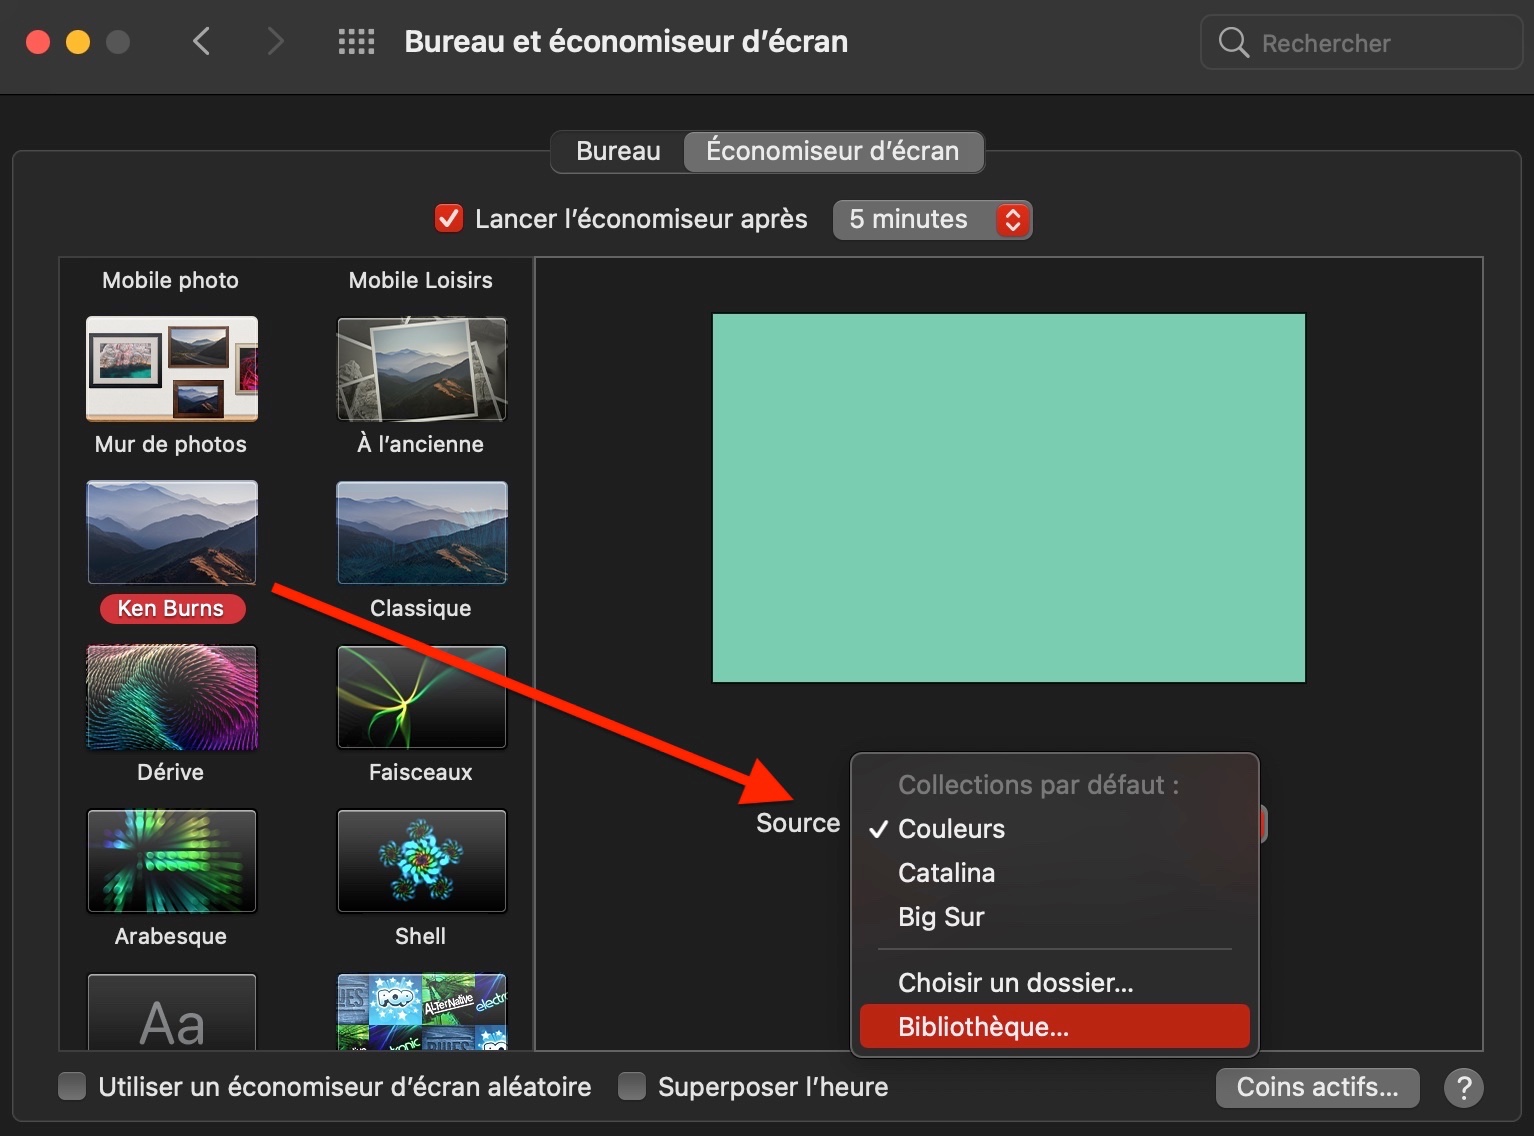Click the Ken Burns name label

tap(172, 608)
